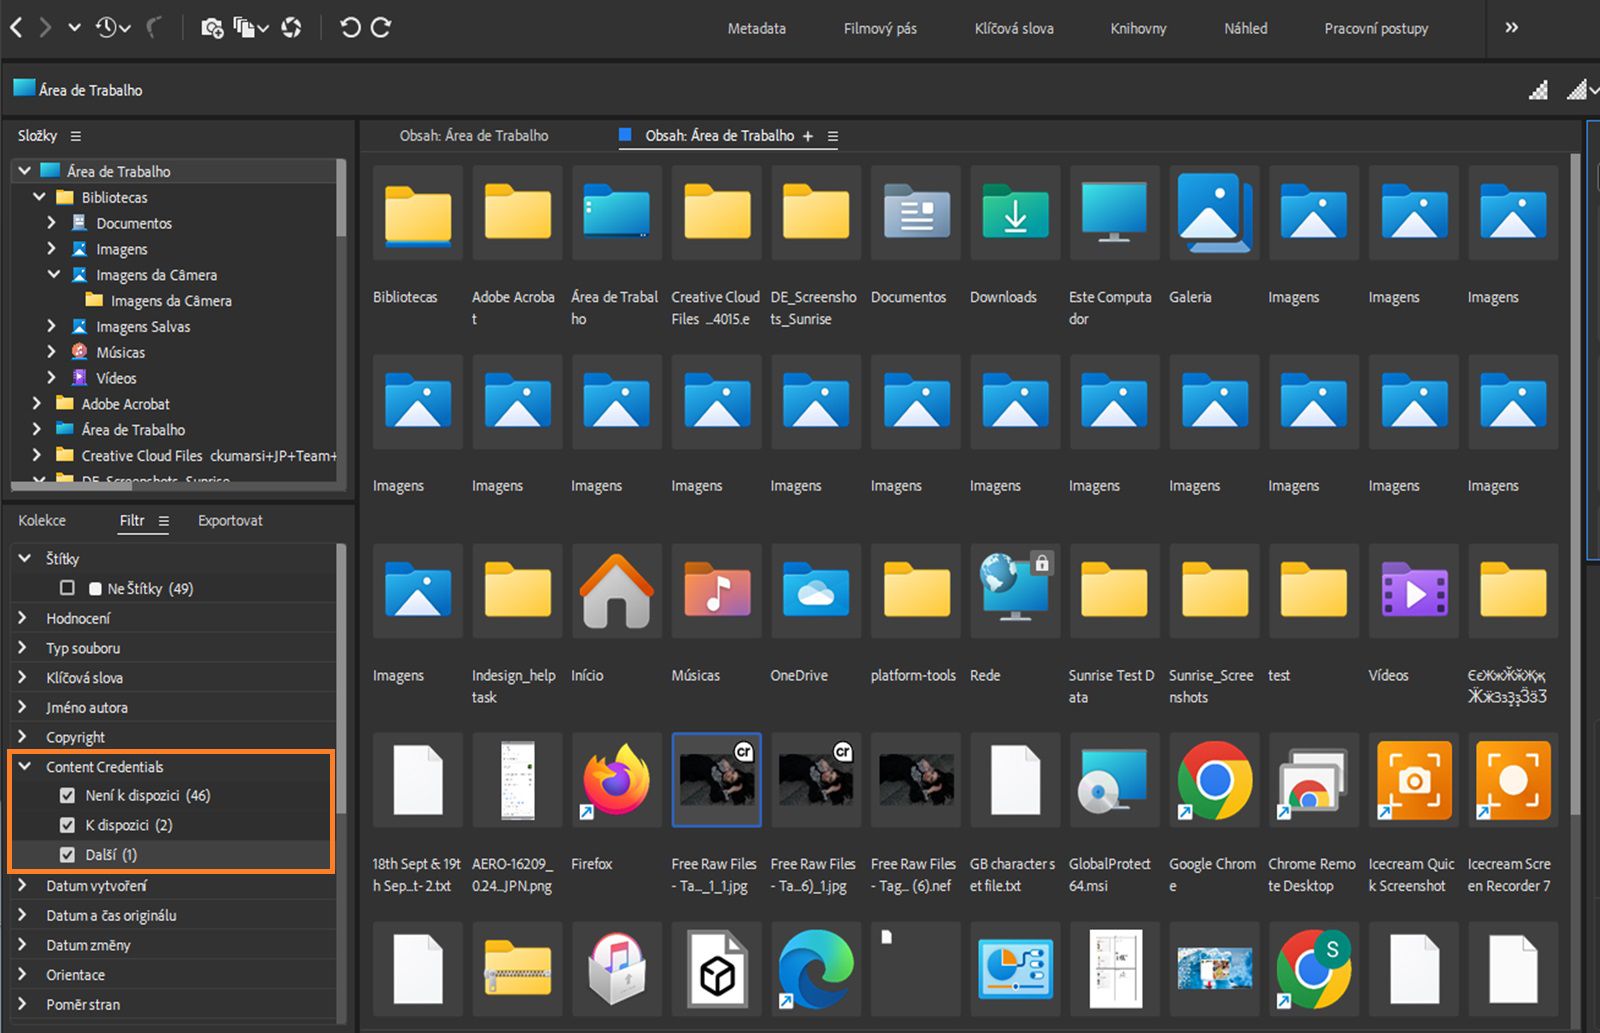The image size is (1600, 1033).
Task: Select the Firefox shortcut icon
Action: pyautogui.click(x=617, y=780)
